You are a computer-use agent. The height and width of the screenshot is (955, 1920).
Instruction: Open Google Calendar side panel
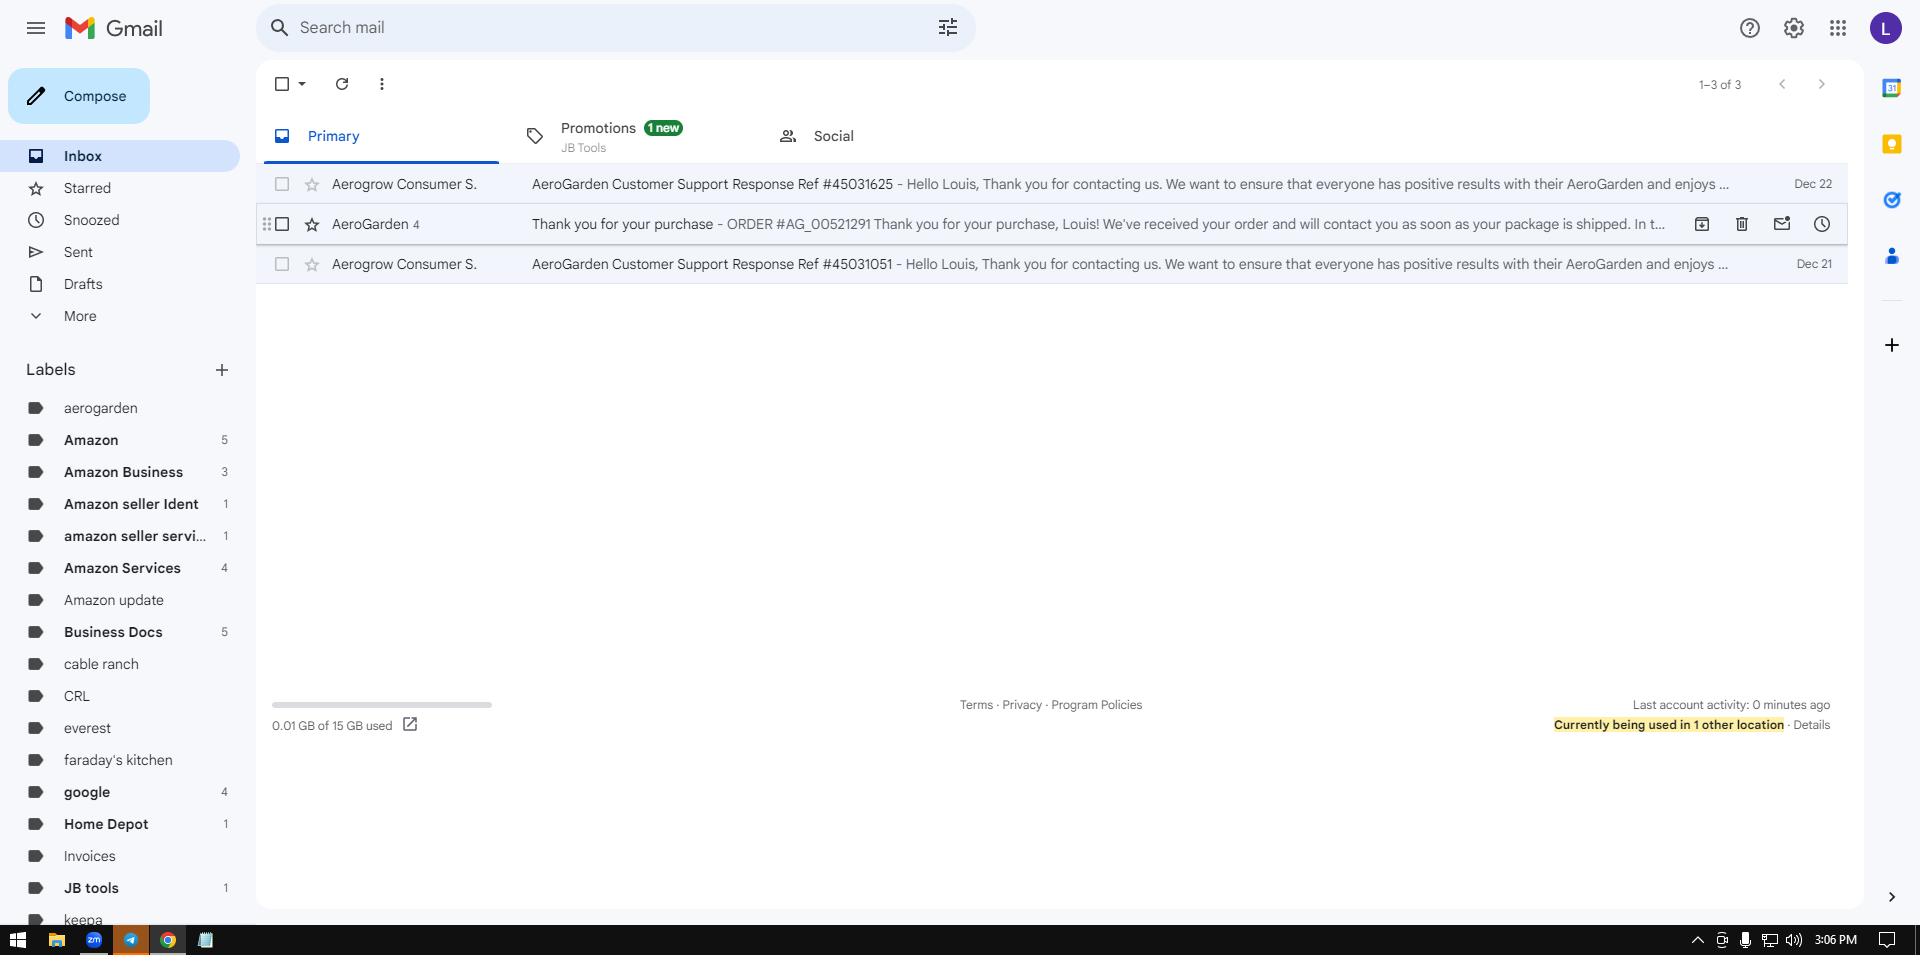1892,88
